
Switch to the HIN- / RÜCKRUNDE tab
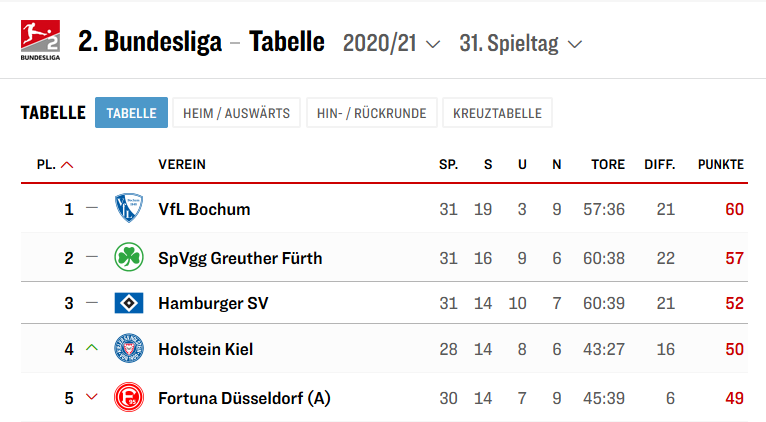point(372,113)
